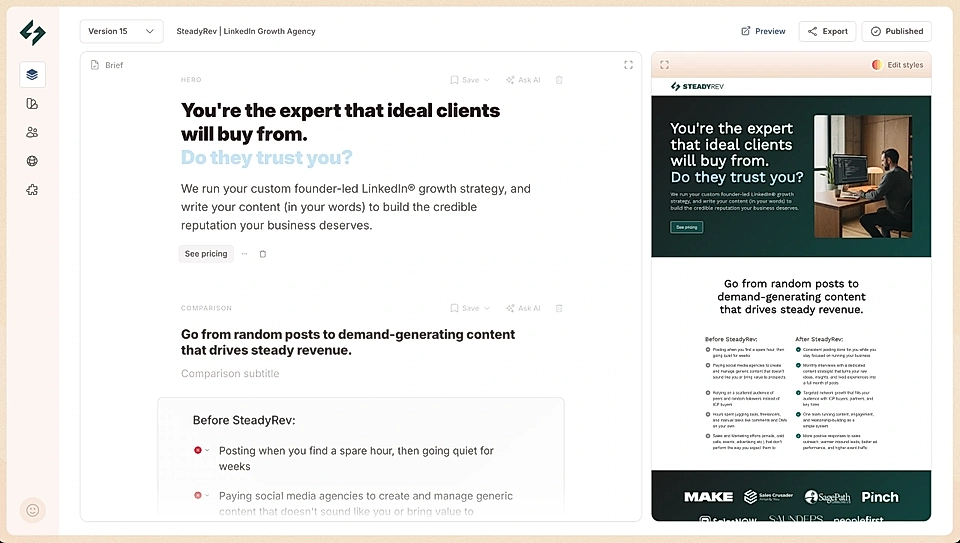Click the Comparison subtitle placeholder field
Viewport: 960px width, 543px height.
pos(230,373)
